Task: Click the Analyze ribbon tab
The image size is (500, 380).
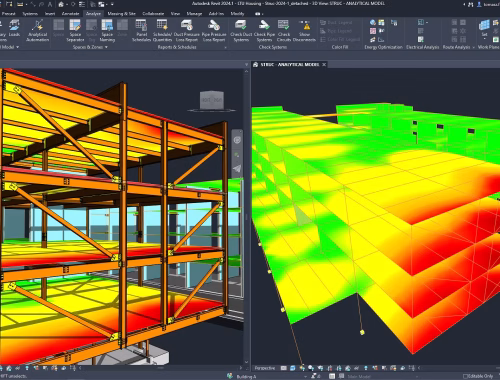Action: [93, 14]
